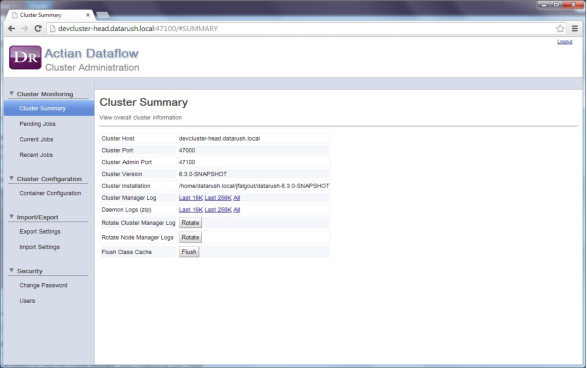Open the Current Jobs page

[x=36, y=139]
